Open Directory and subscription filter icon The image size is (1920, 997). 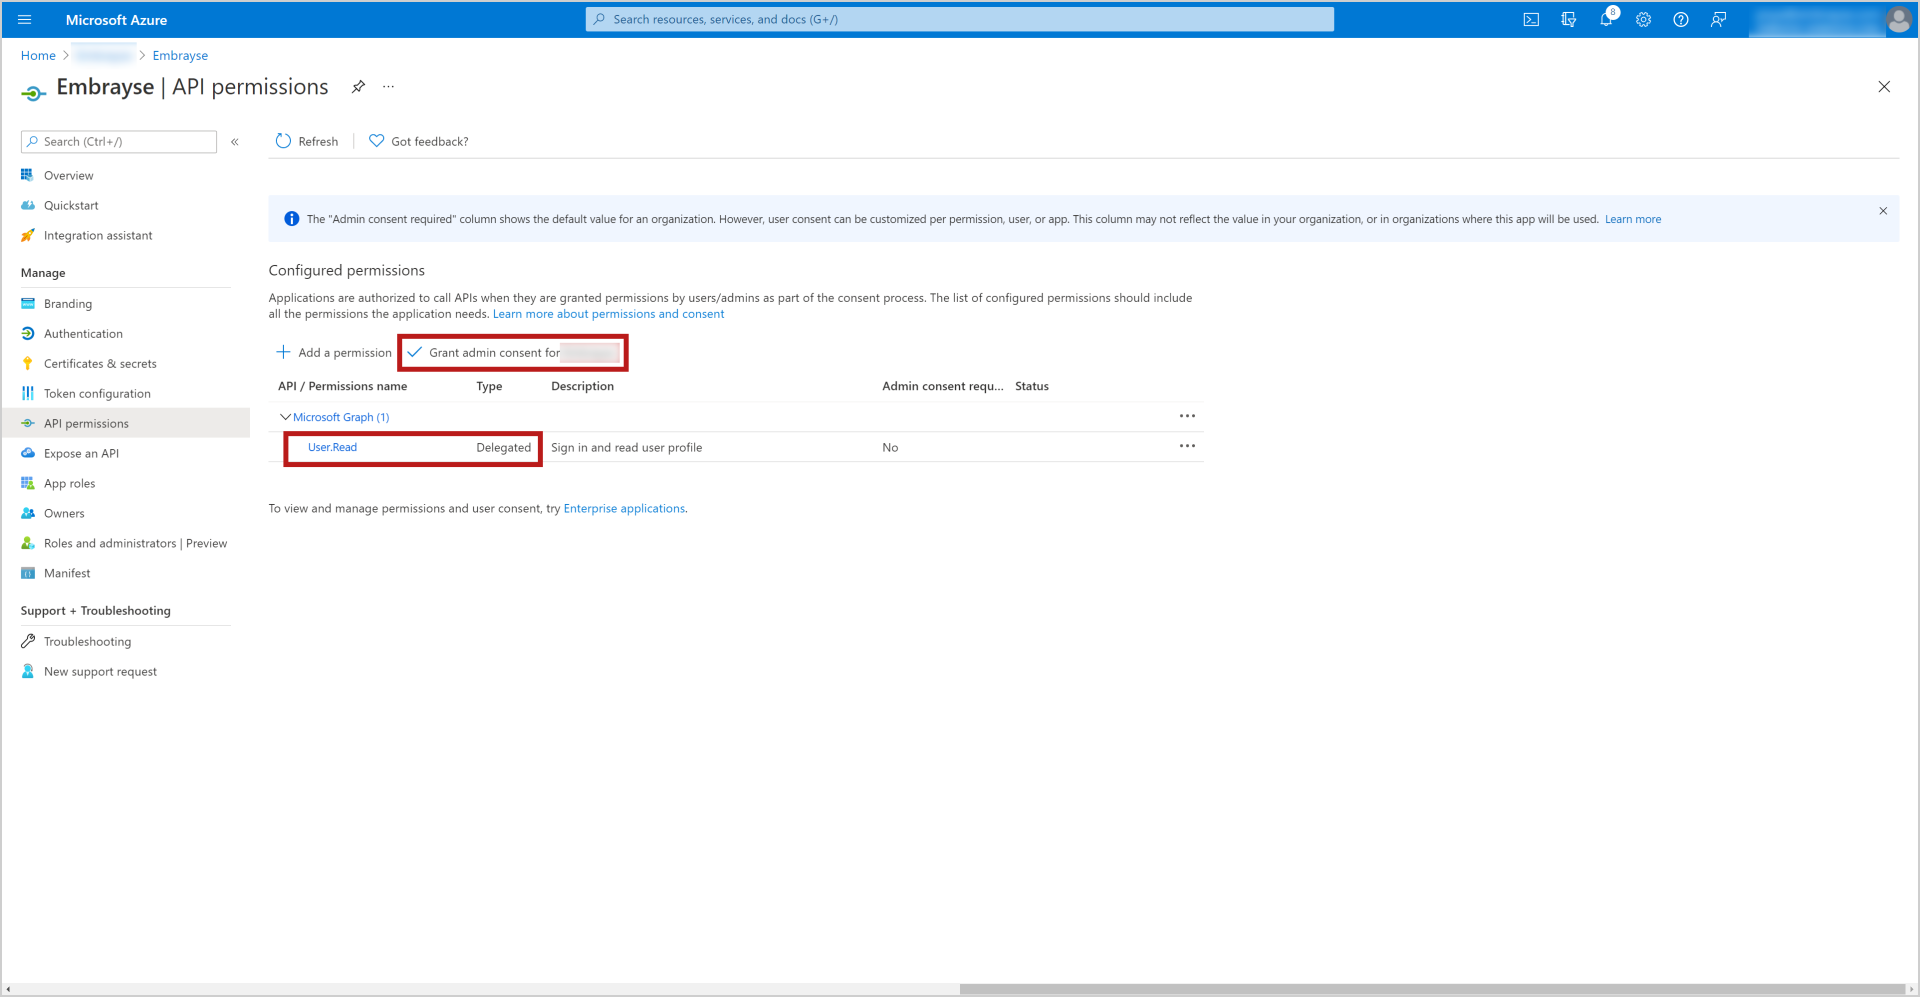point(1568,19)
